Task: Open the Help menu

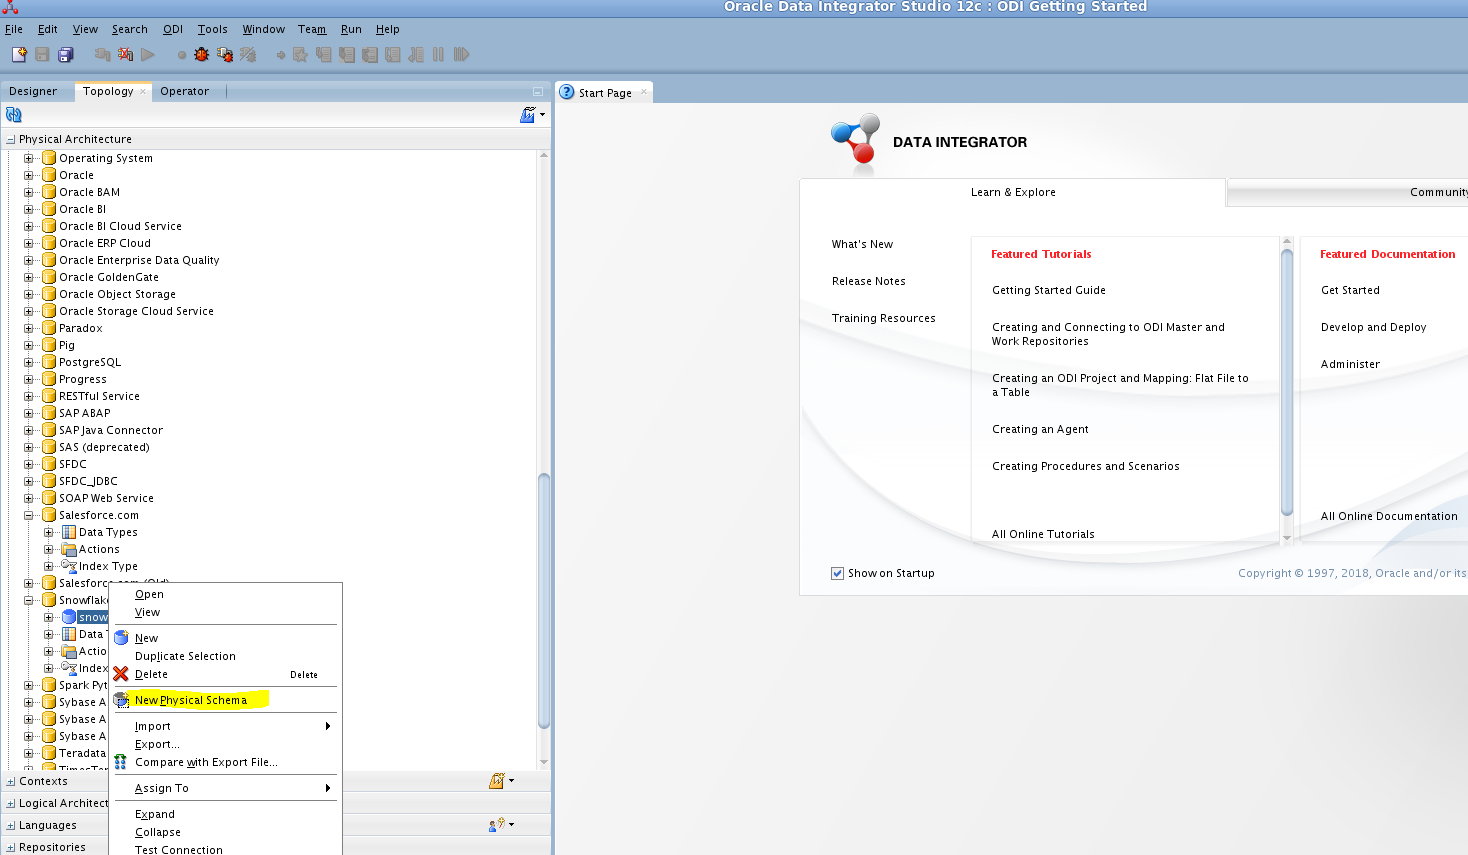Action: 388,29
